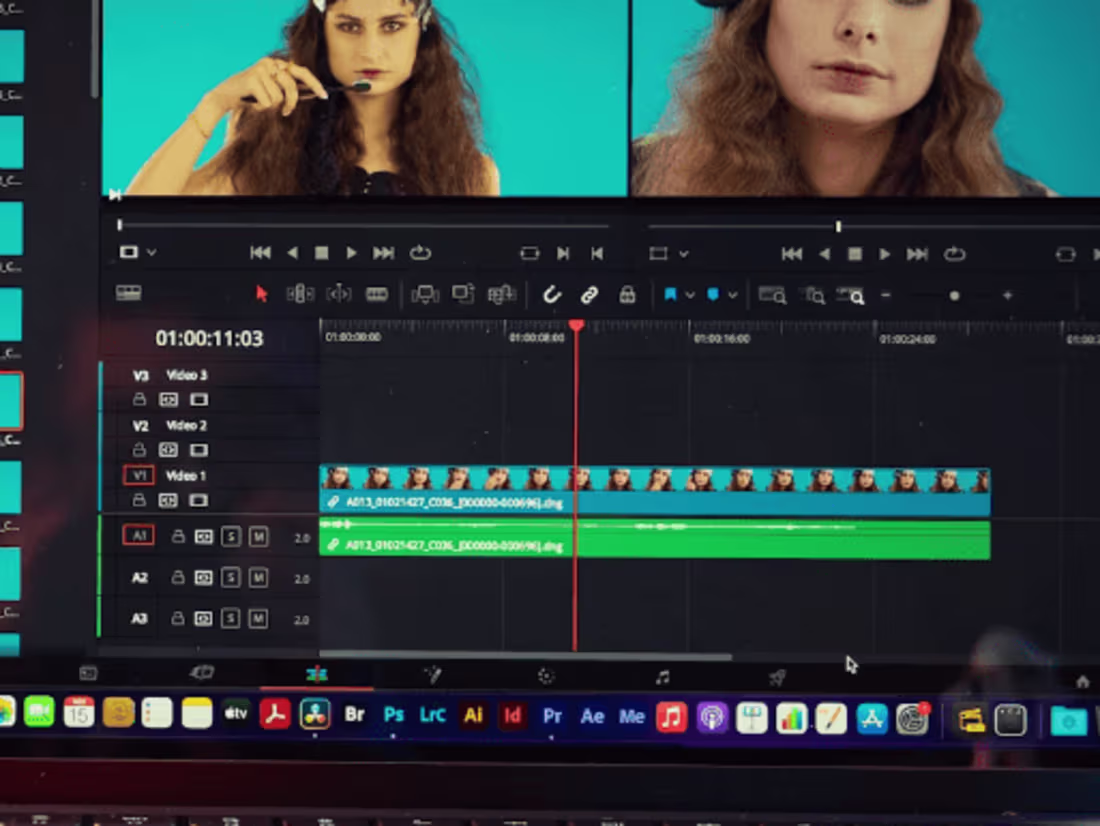Image resolution: width=1100 pixels, height=826 pixels.
Task: Open the flag color dropdown
Action: [689, 294]
